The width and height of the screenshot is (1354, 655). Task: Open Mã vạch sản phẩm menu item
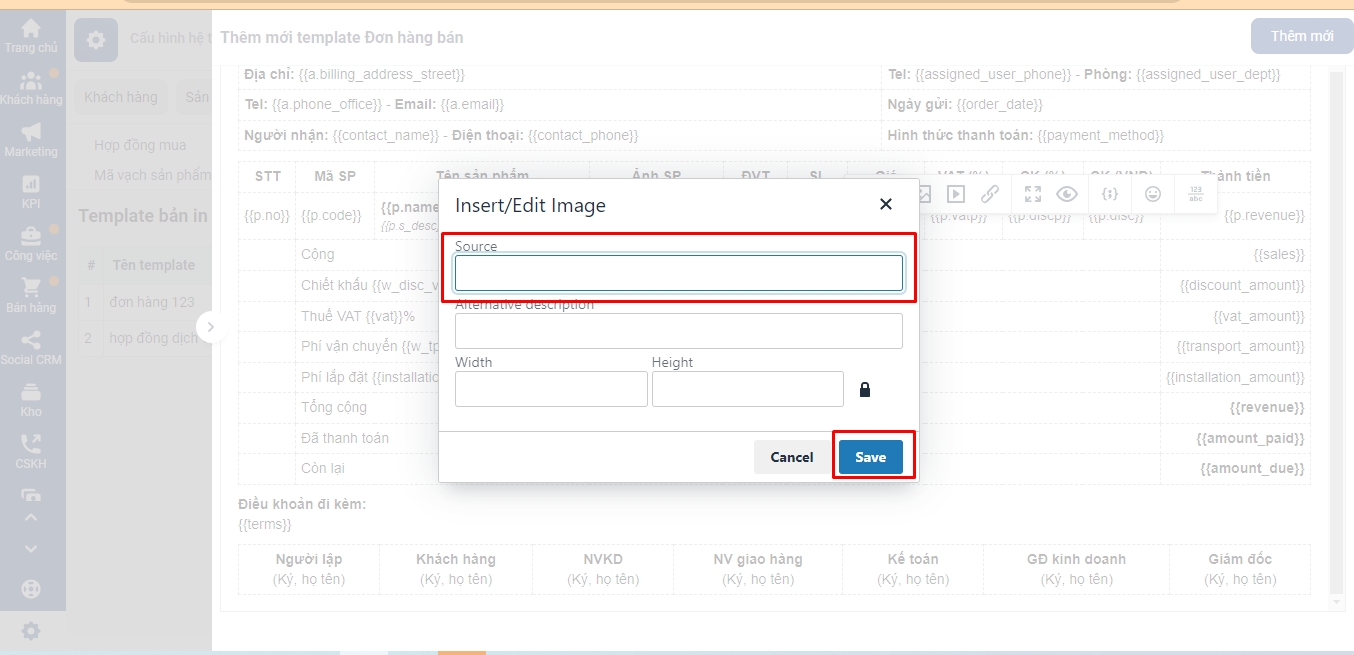152,175
